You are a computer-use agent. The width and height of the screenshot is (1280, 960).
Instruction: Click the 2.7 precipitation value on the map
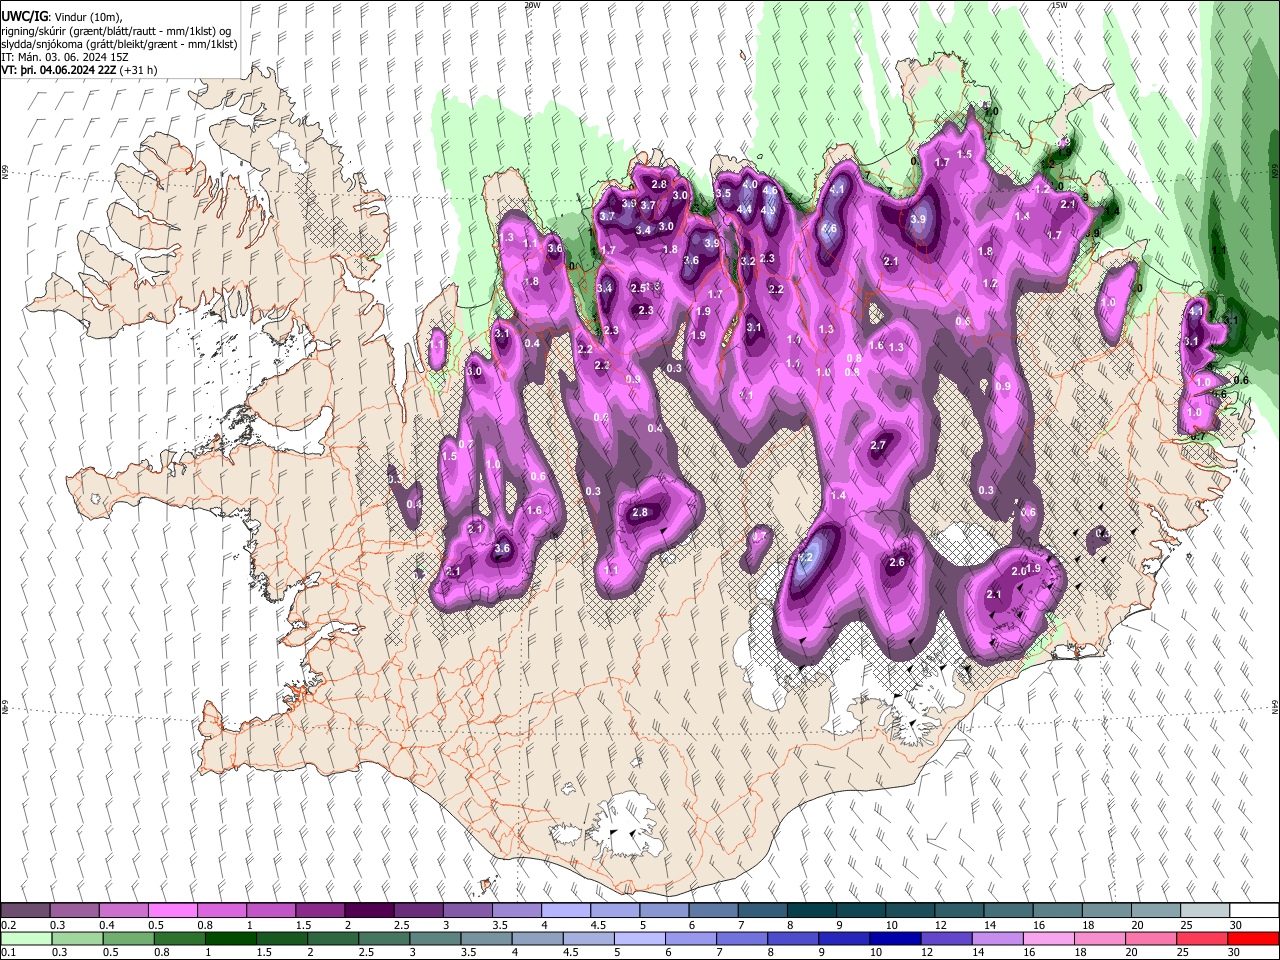(878, 445)
